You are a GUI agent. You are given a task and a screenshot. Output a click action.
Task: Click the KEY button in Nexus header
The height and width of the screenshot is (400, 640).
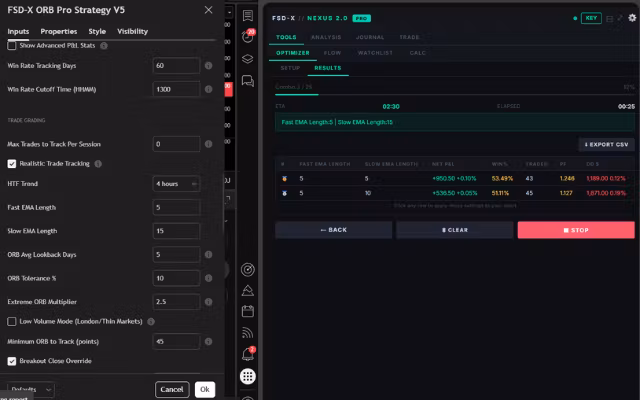(x=591, y=18)
